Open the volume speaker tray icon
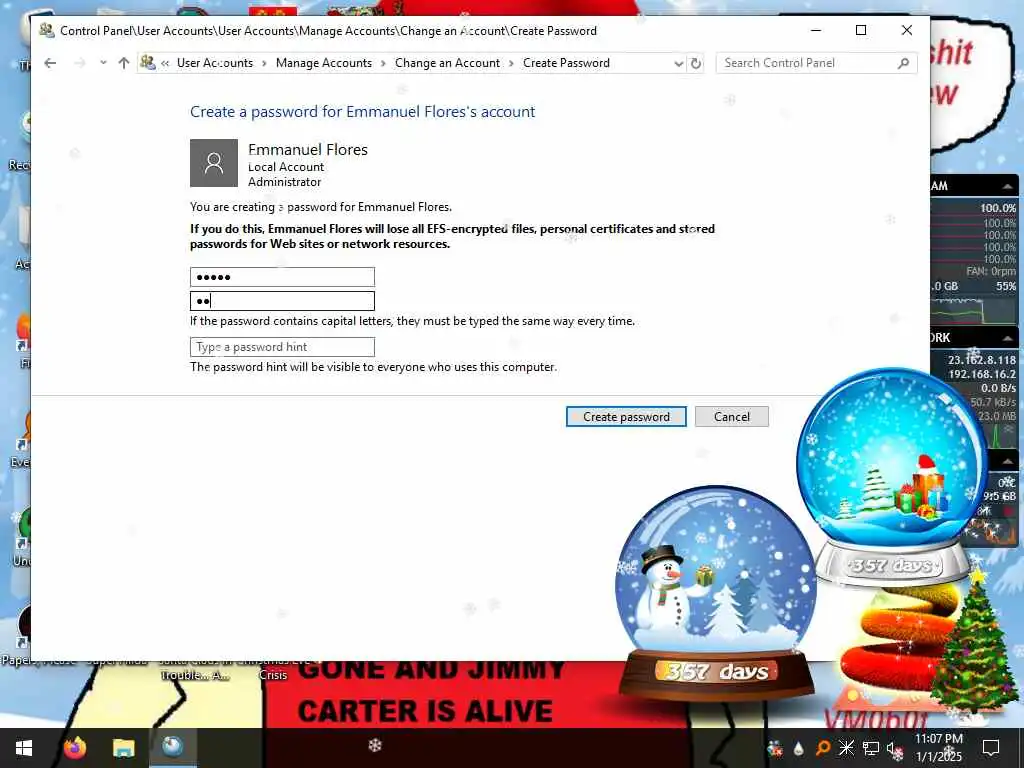 (x=895, y=750)
